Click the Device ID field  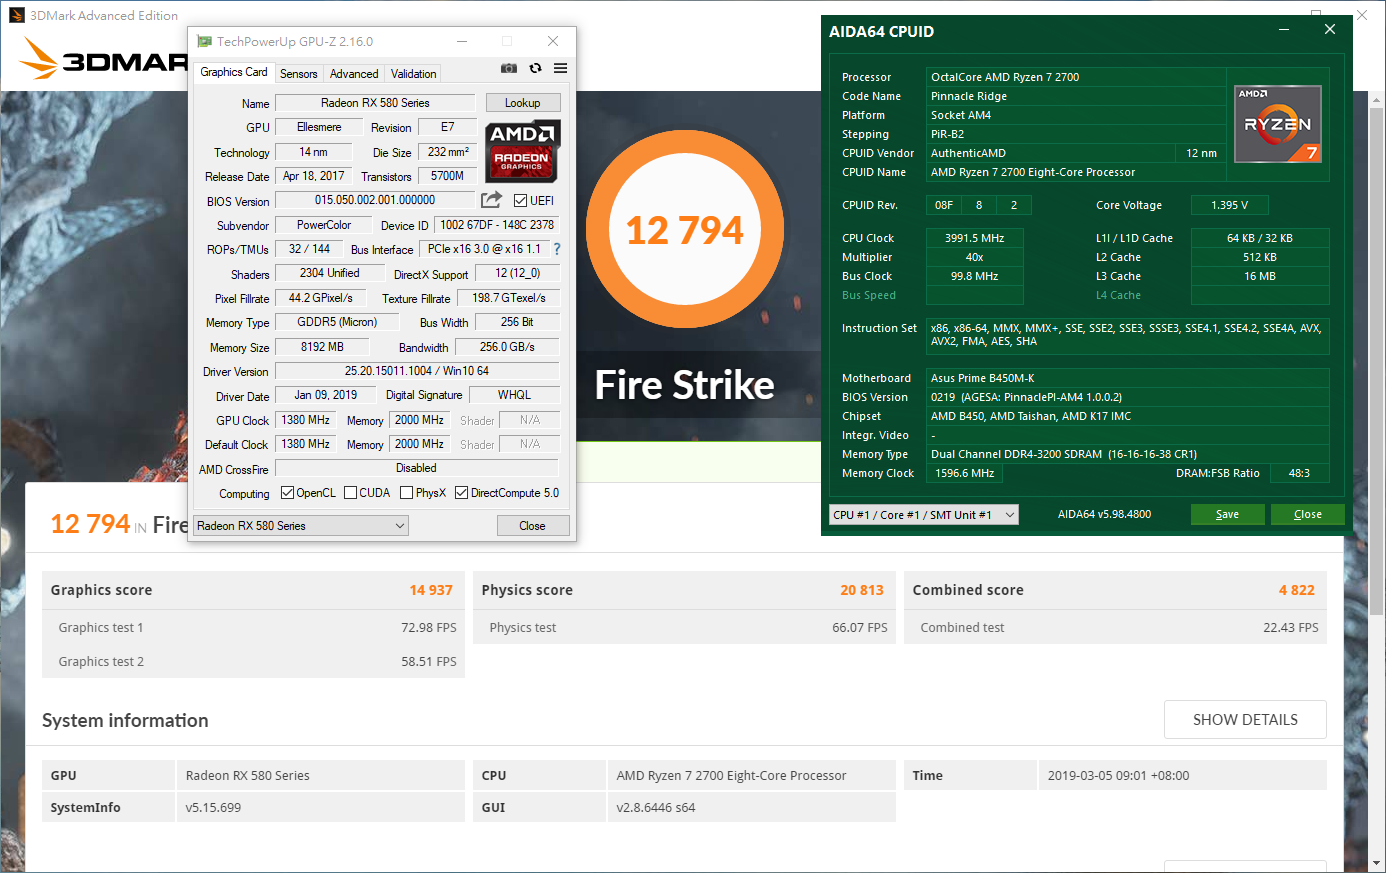point(497,225)
